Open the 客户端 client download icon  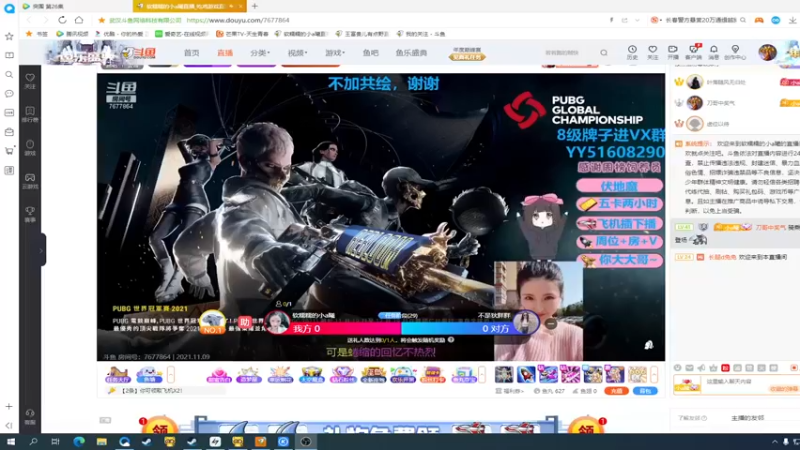pyautogui.click(x=693, y=52)
